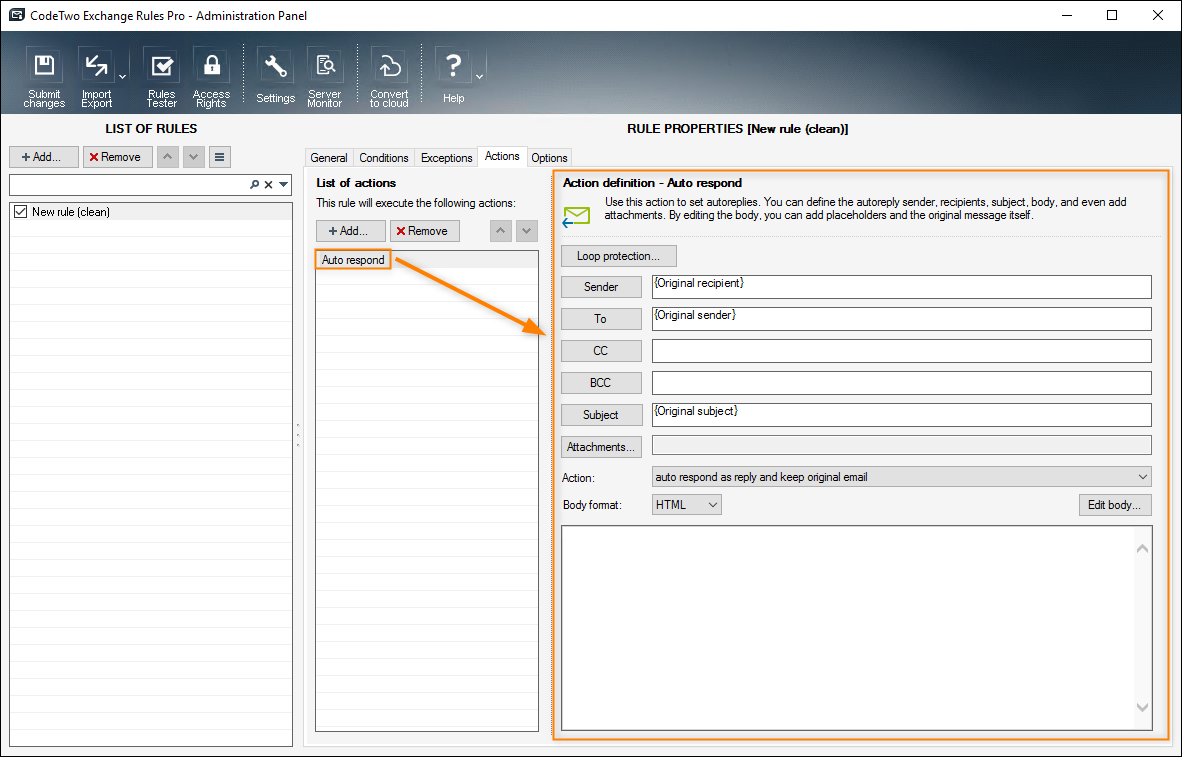Open the Options tab

coord(549,158)
